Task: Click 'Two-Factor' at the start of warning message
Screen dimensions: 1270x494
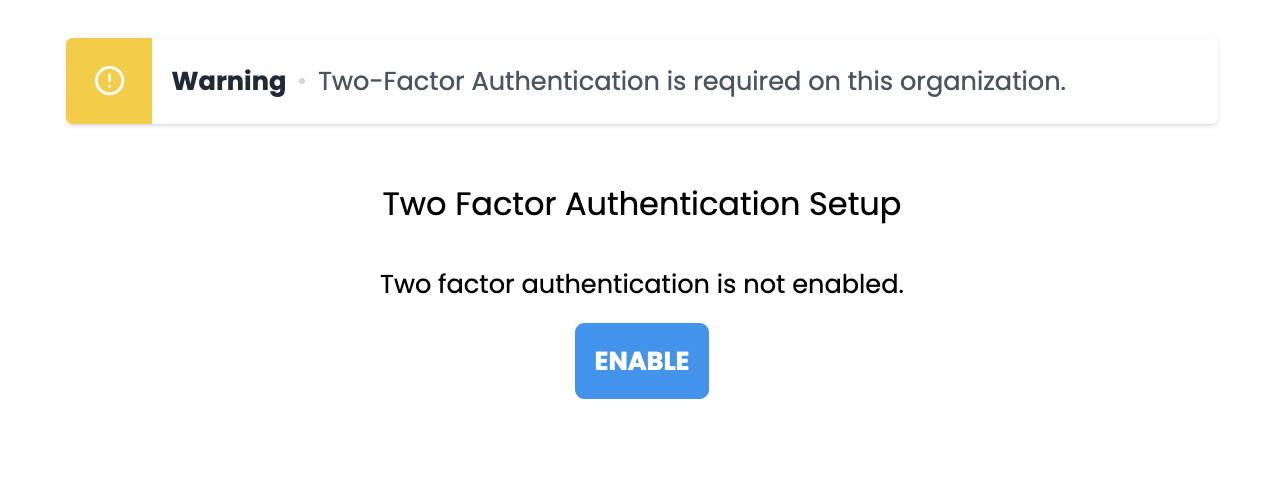Action: [x=390, y=81]
